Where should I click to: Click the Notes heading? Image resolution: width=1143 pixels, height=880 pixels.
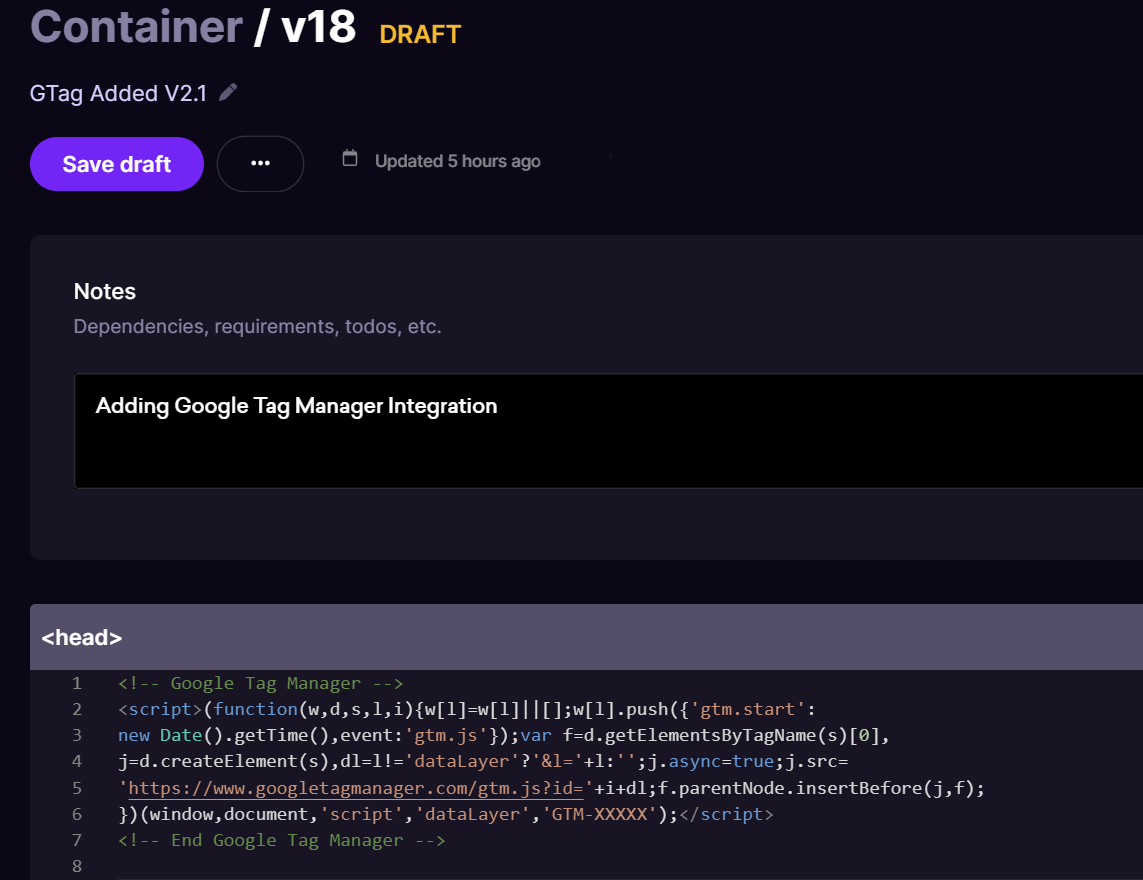point(105,292)
